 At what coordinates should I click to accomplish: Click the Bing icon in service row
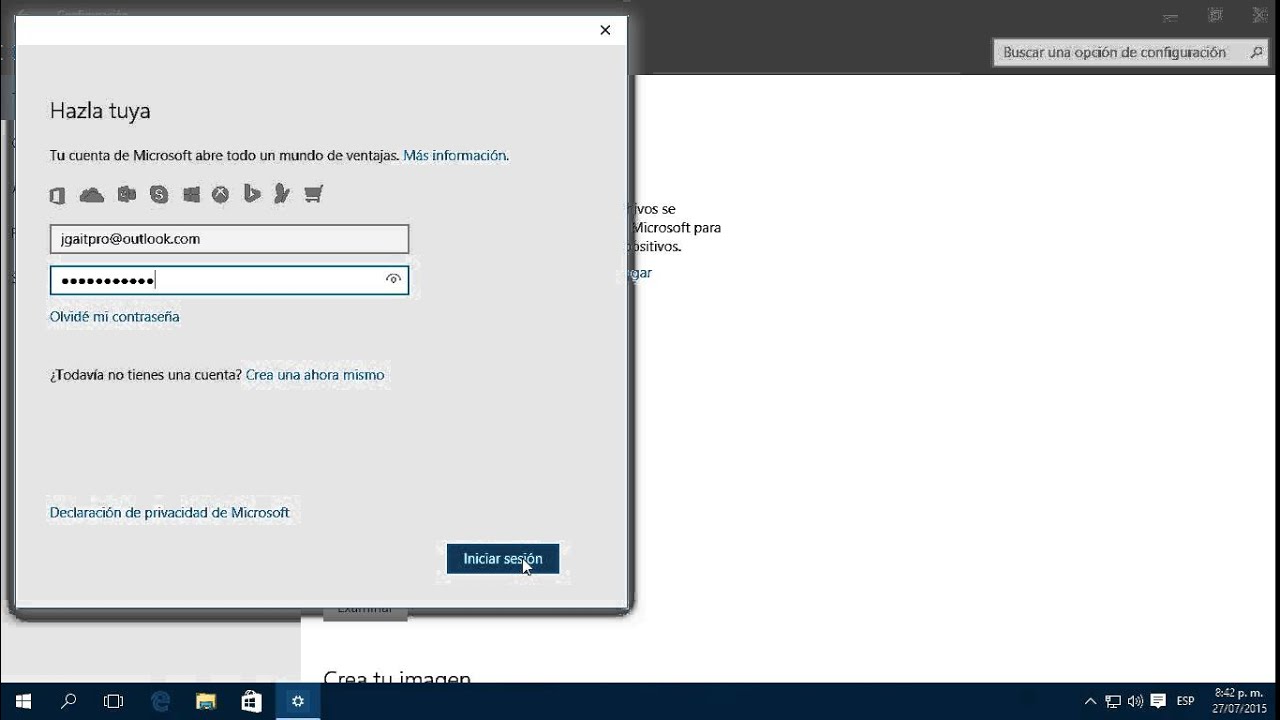pyautogui.click(x=252, y=194)
